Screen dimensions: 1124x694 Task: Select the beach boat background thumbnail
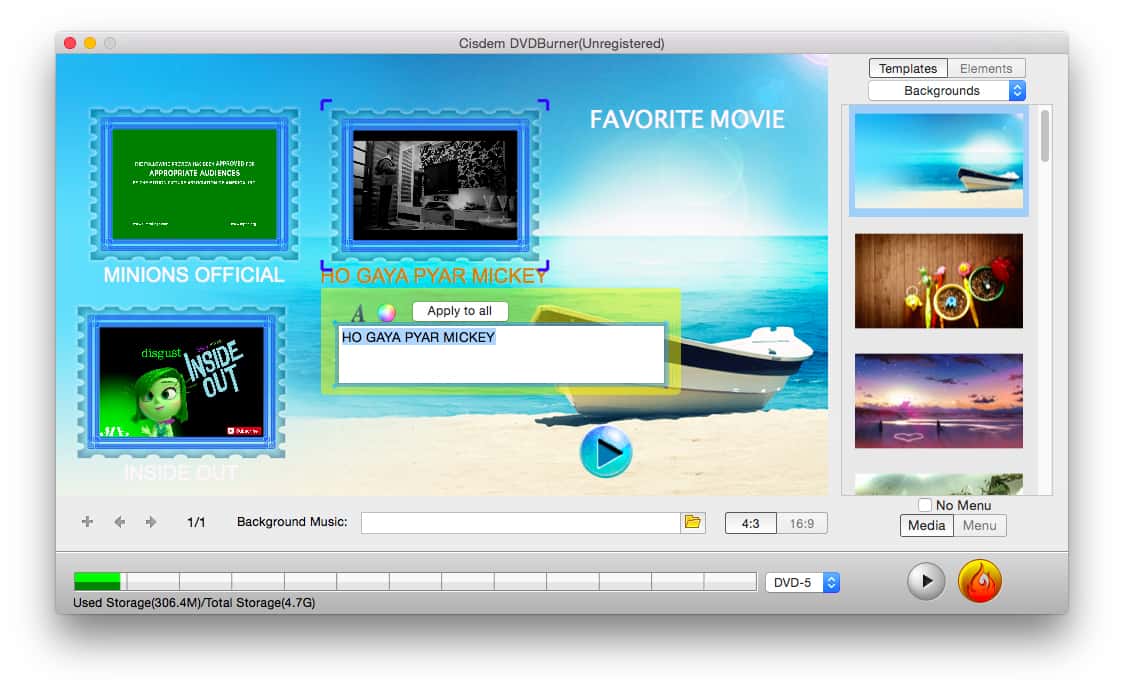pos(938,161)
